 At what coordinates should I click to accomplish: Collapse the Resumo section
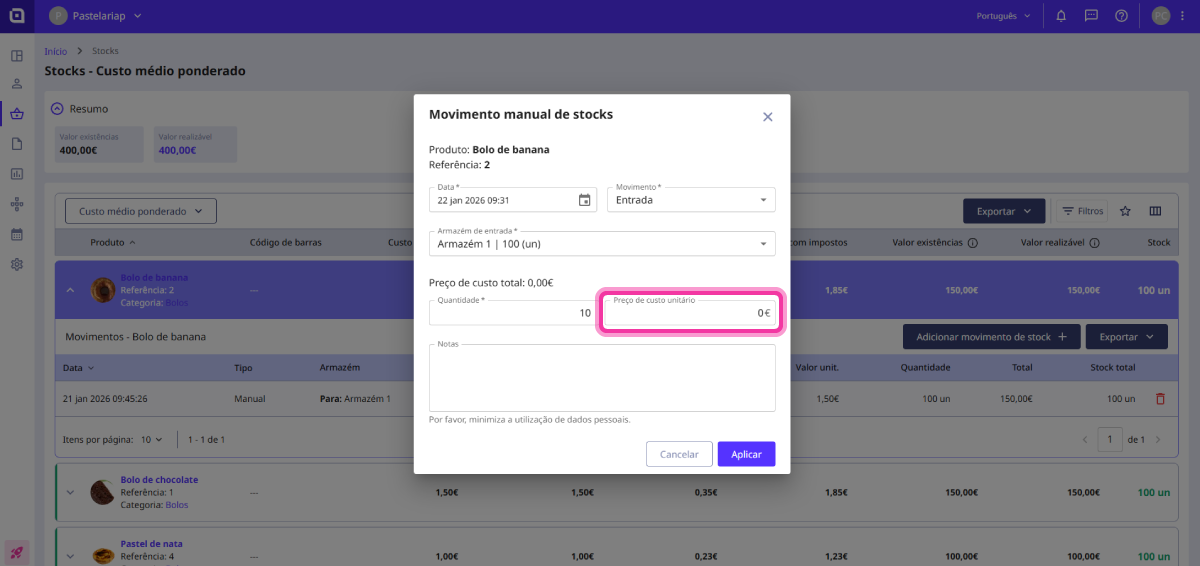coord(57,109)
